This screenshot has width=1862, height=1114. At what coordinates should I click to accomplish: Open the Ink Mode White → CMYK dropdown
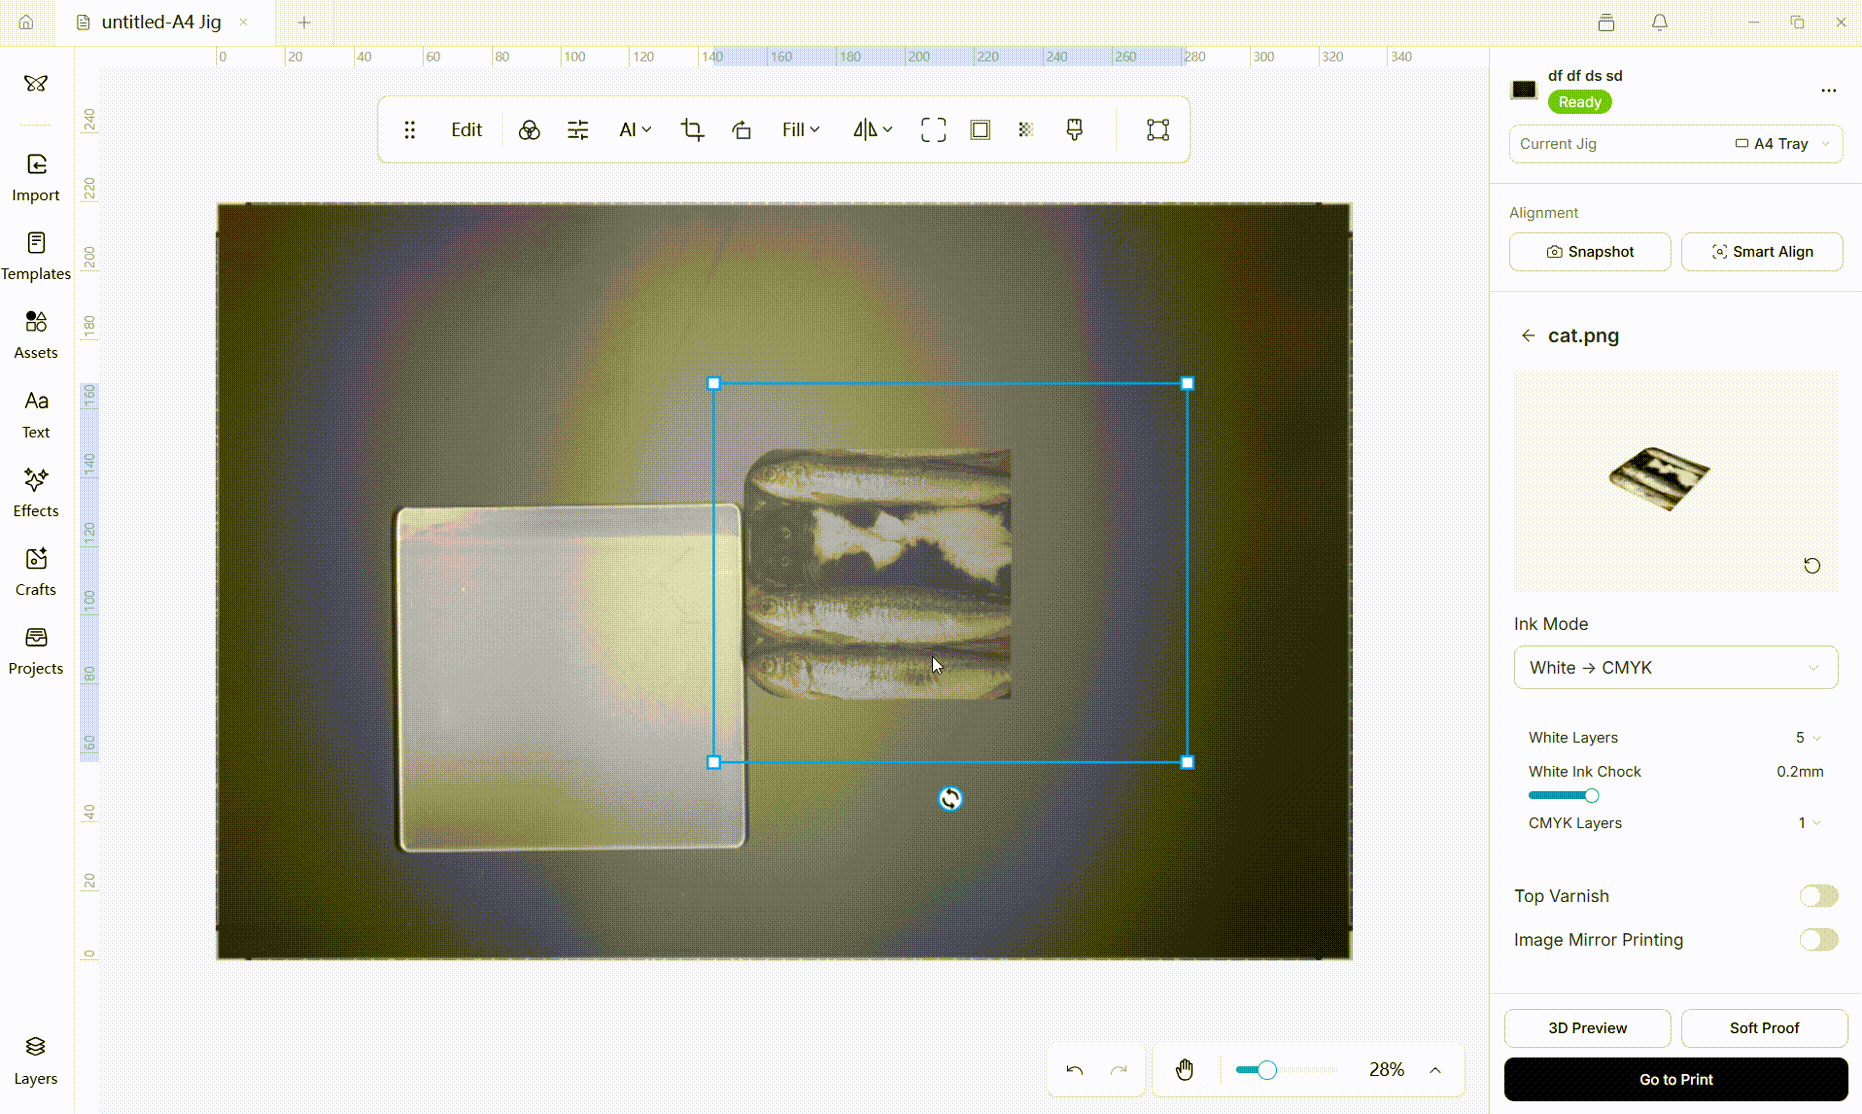point(1676,668)
